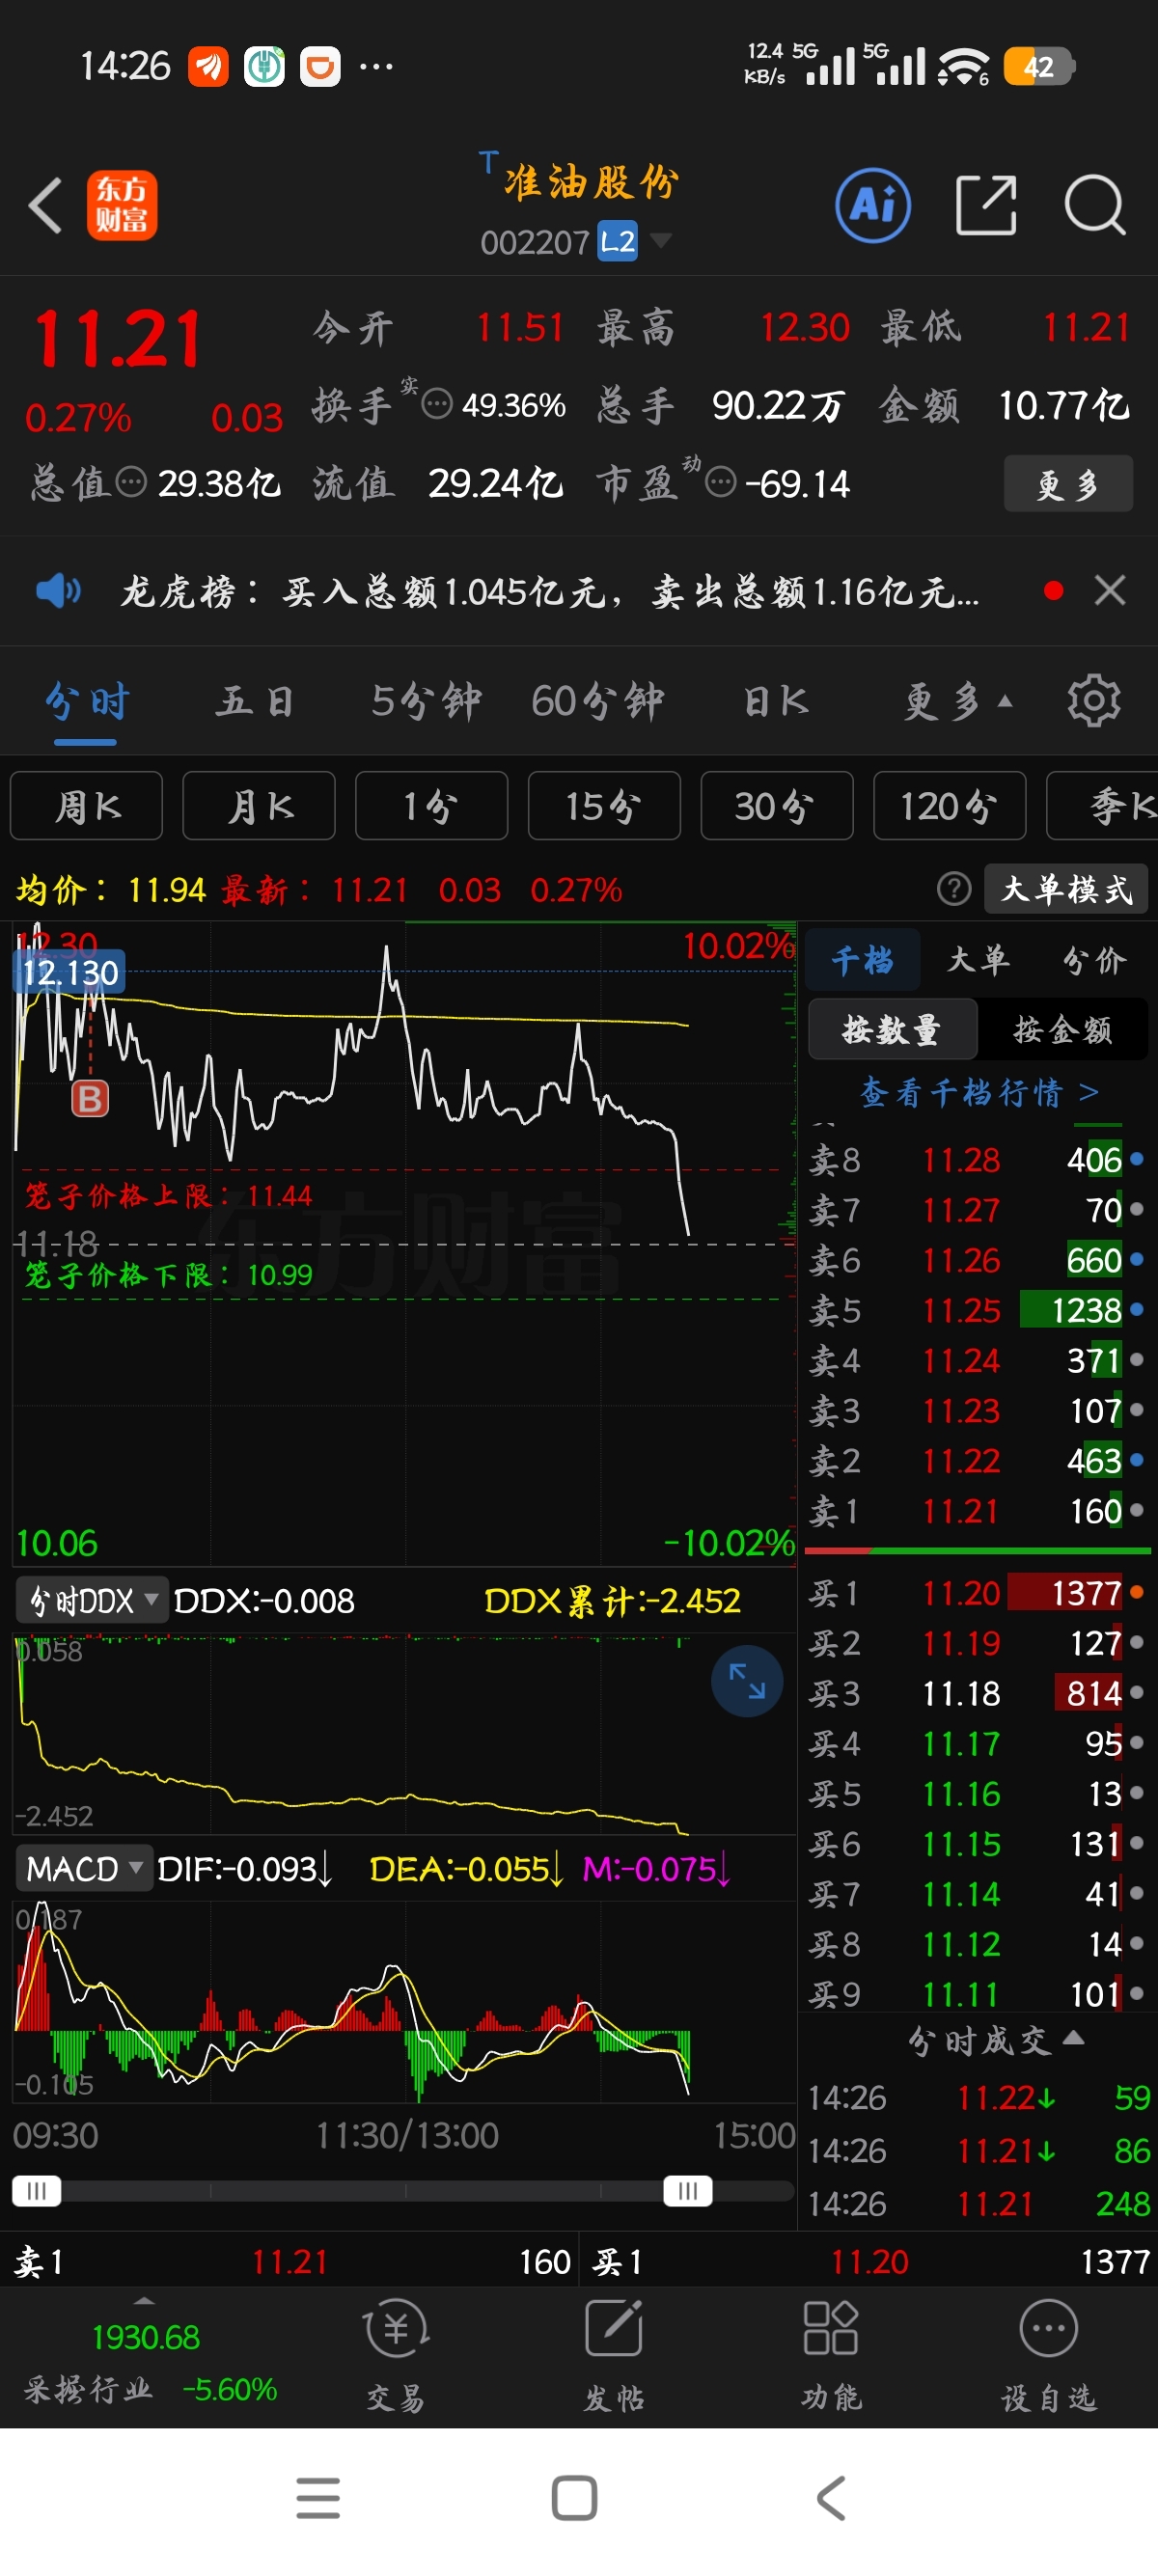Choose the 周K period button
Screen dimensions: 1158x2576
pos(87,806)
